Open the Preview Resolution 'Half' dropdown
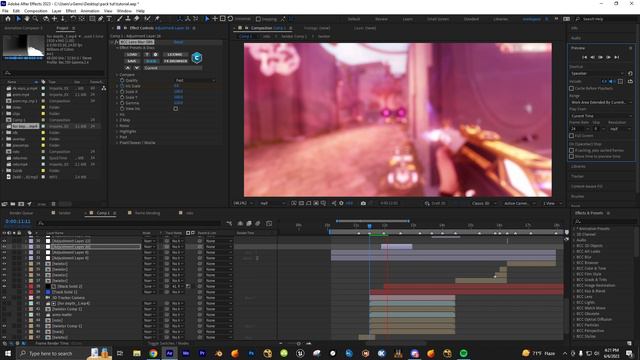This screenshot has width=640, height=360. coord(620,129)
